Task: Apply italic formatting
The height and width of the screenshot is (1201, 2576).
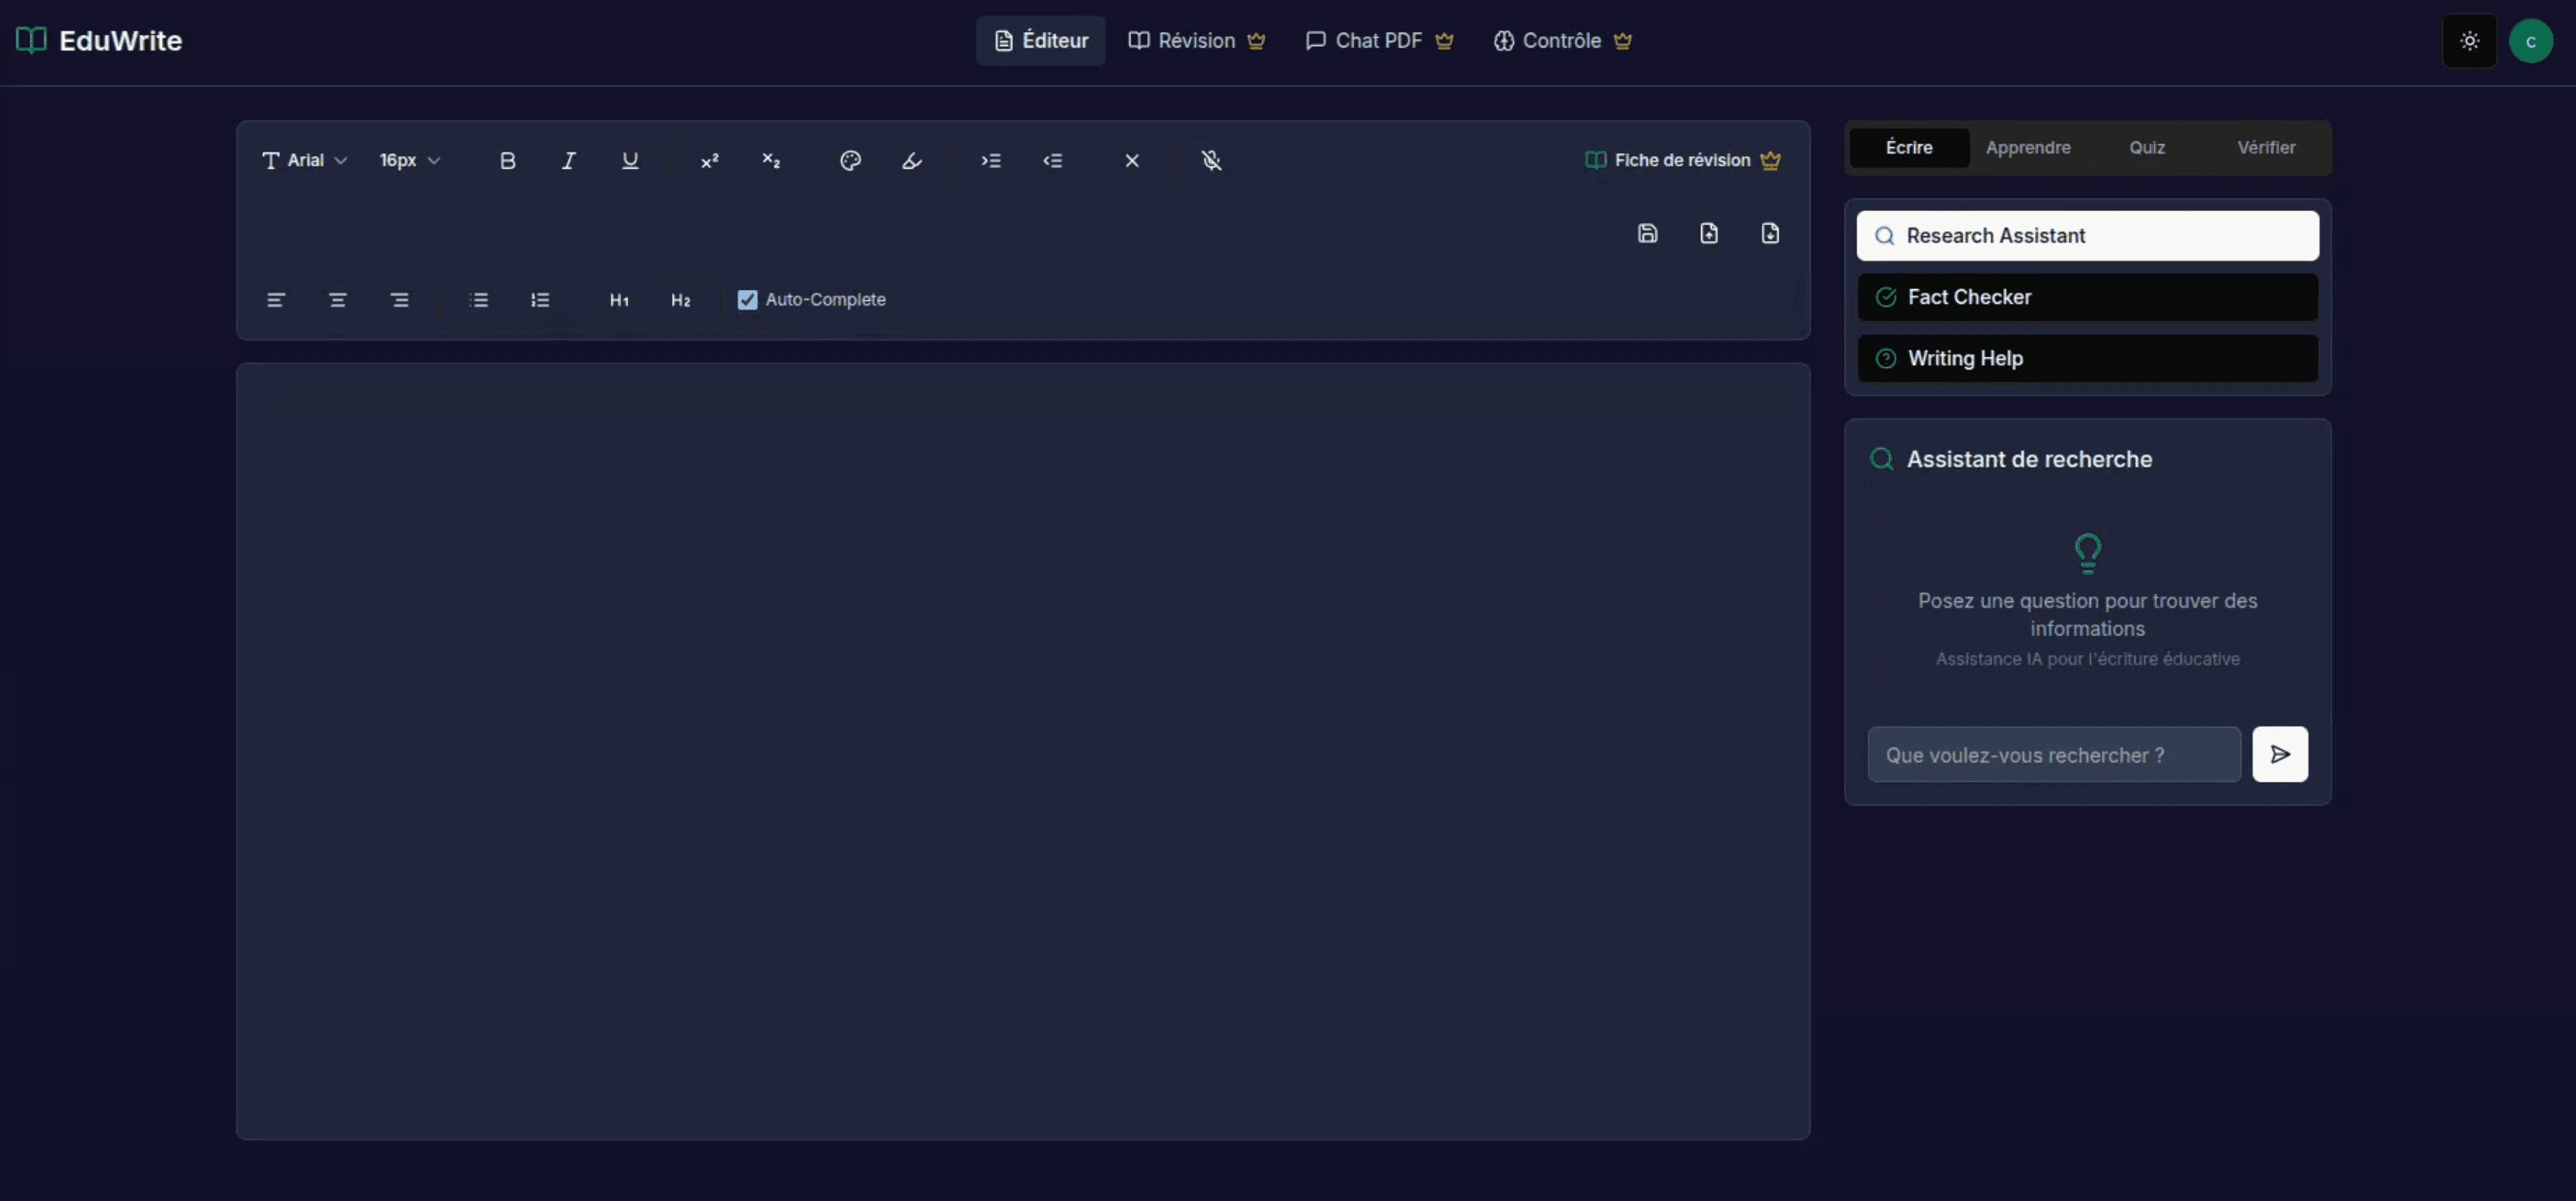Action: click(x=568, y=160)
